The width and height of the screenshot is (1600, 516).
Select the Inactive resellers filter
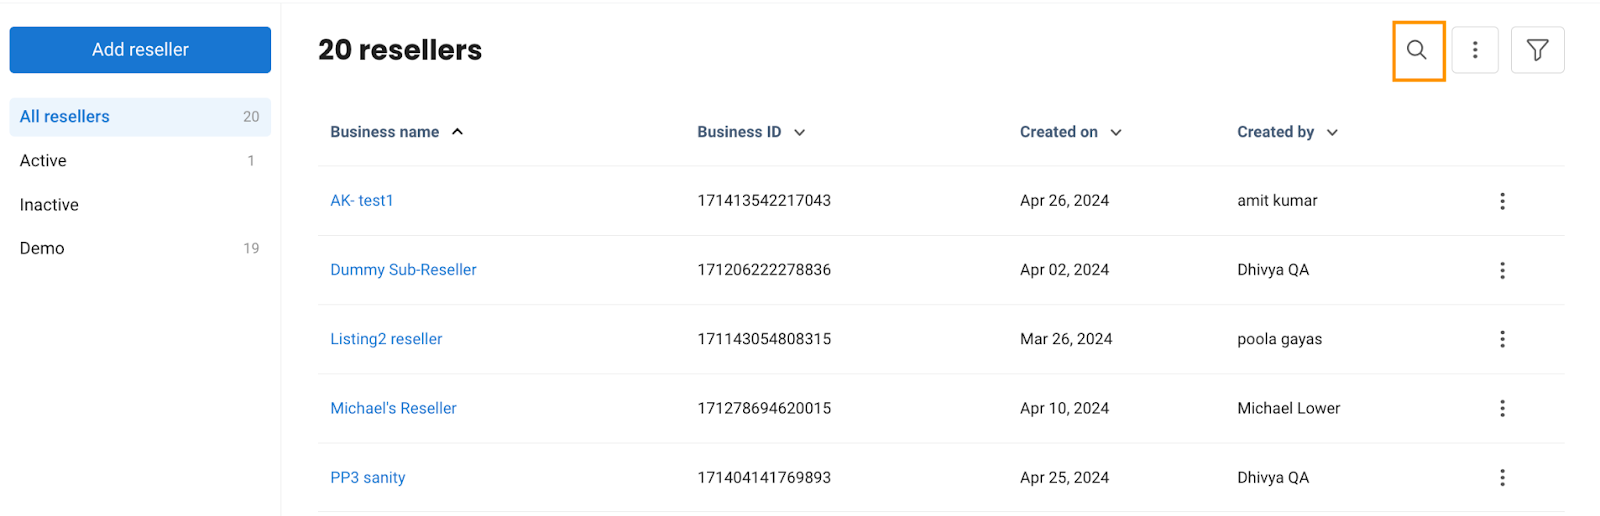(140, 205)
